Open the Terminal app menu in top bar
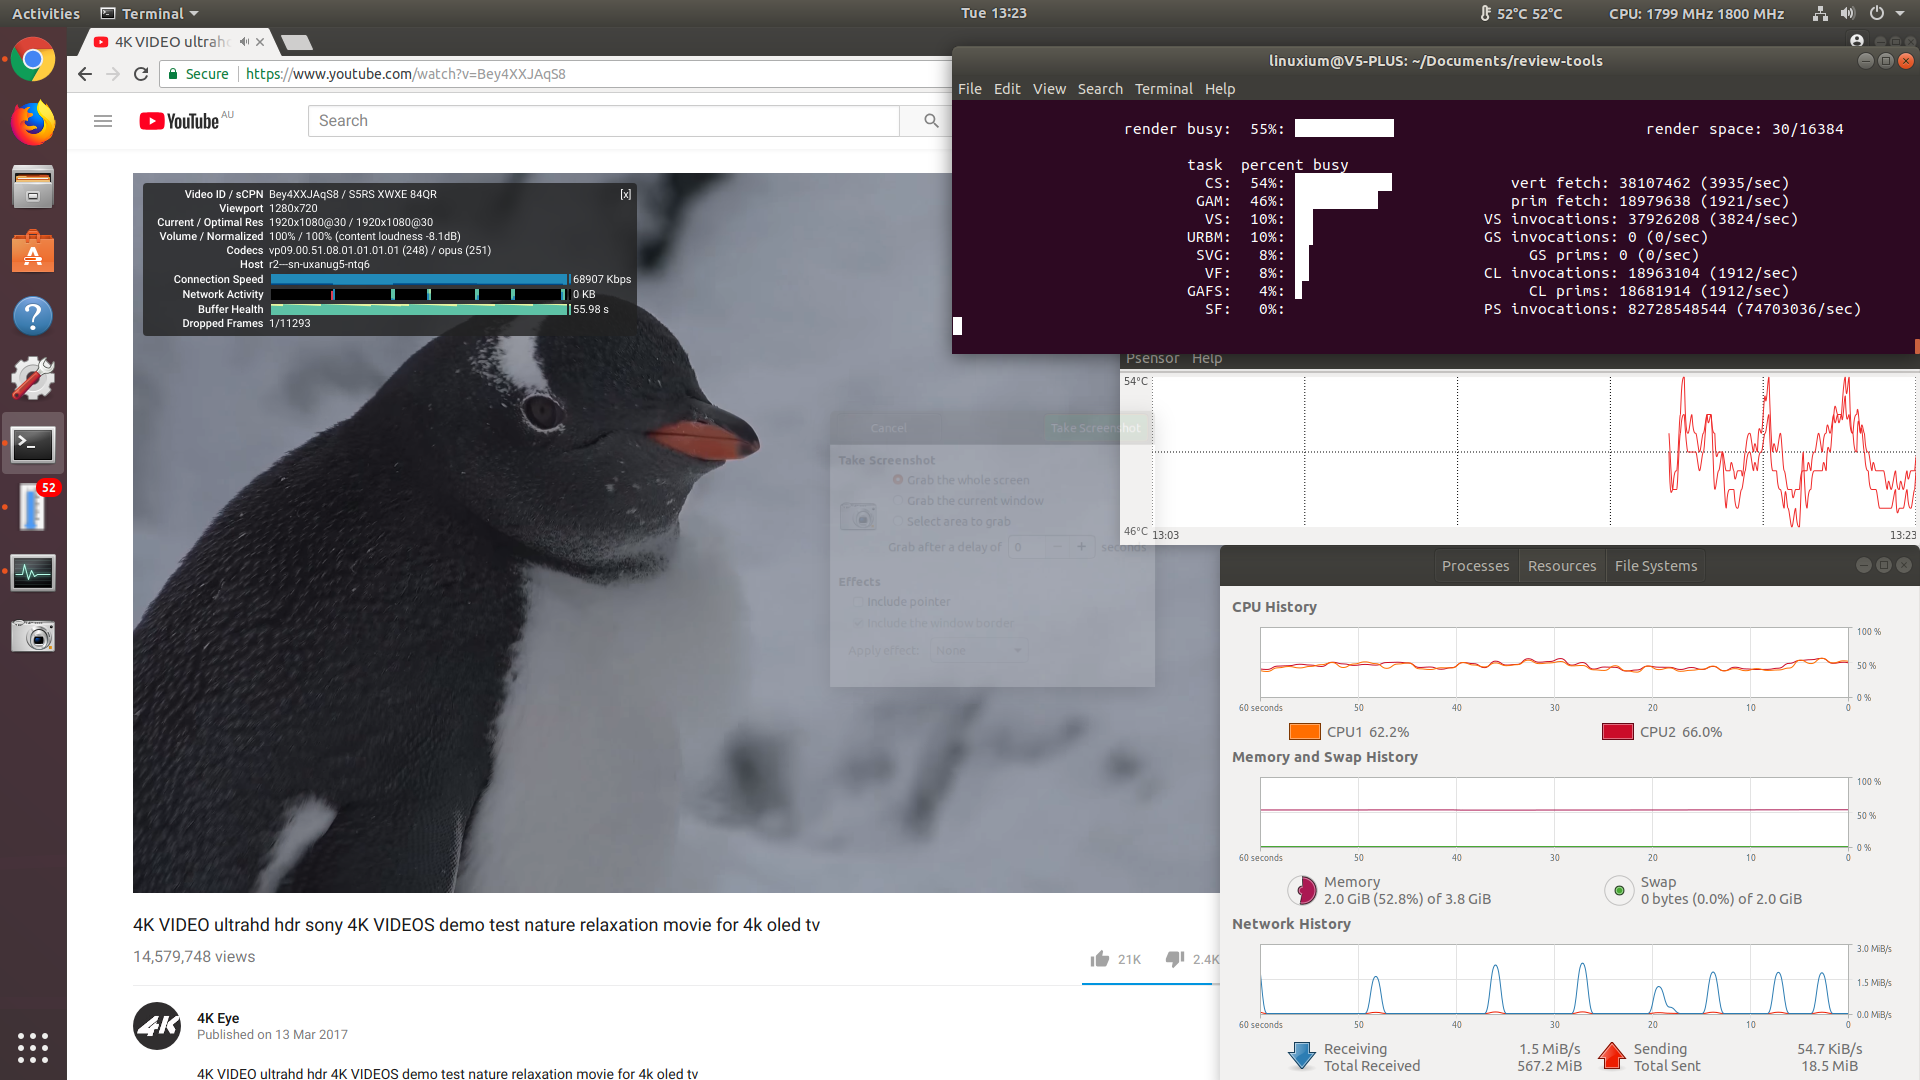The height and width of the screenshot is (1080, 1920). tap(150, 14)
